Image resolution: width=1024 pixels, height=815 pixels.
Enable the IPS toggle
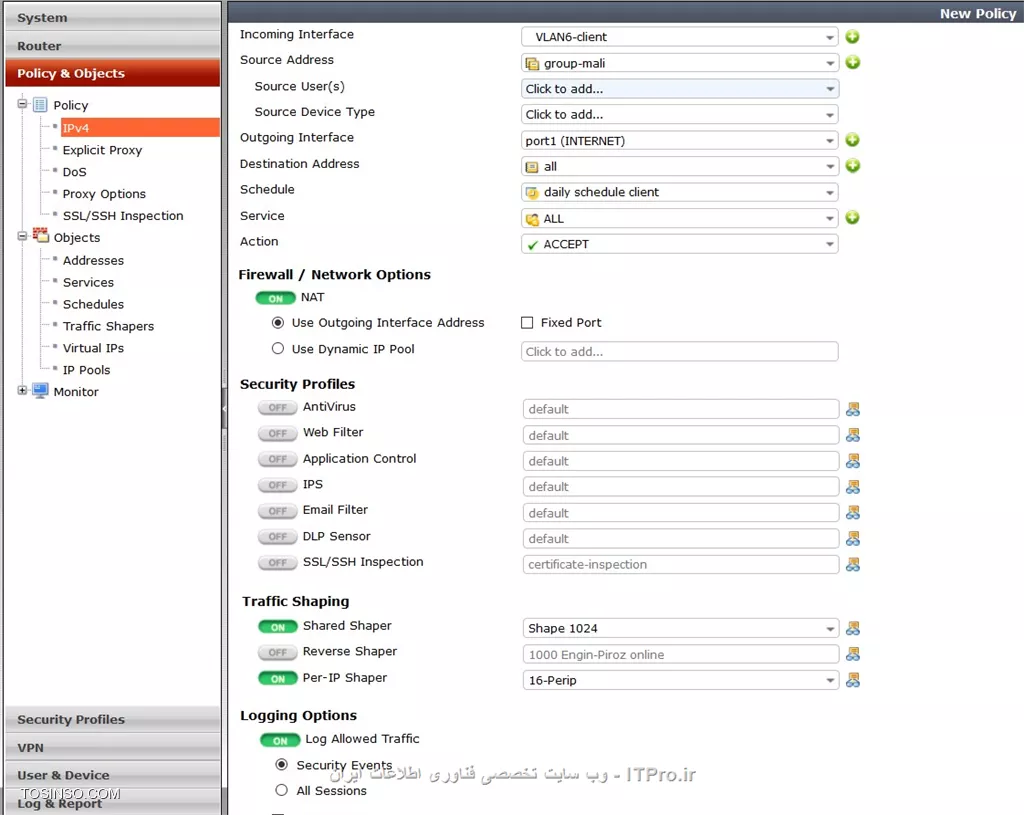click(278, 485)
